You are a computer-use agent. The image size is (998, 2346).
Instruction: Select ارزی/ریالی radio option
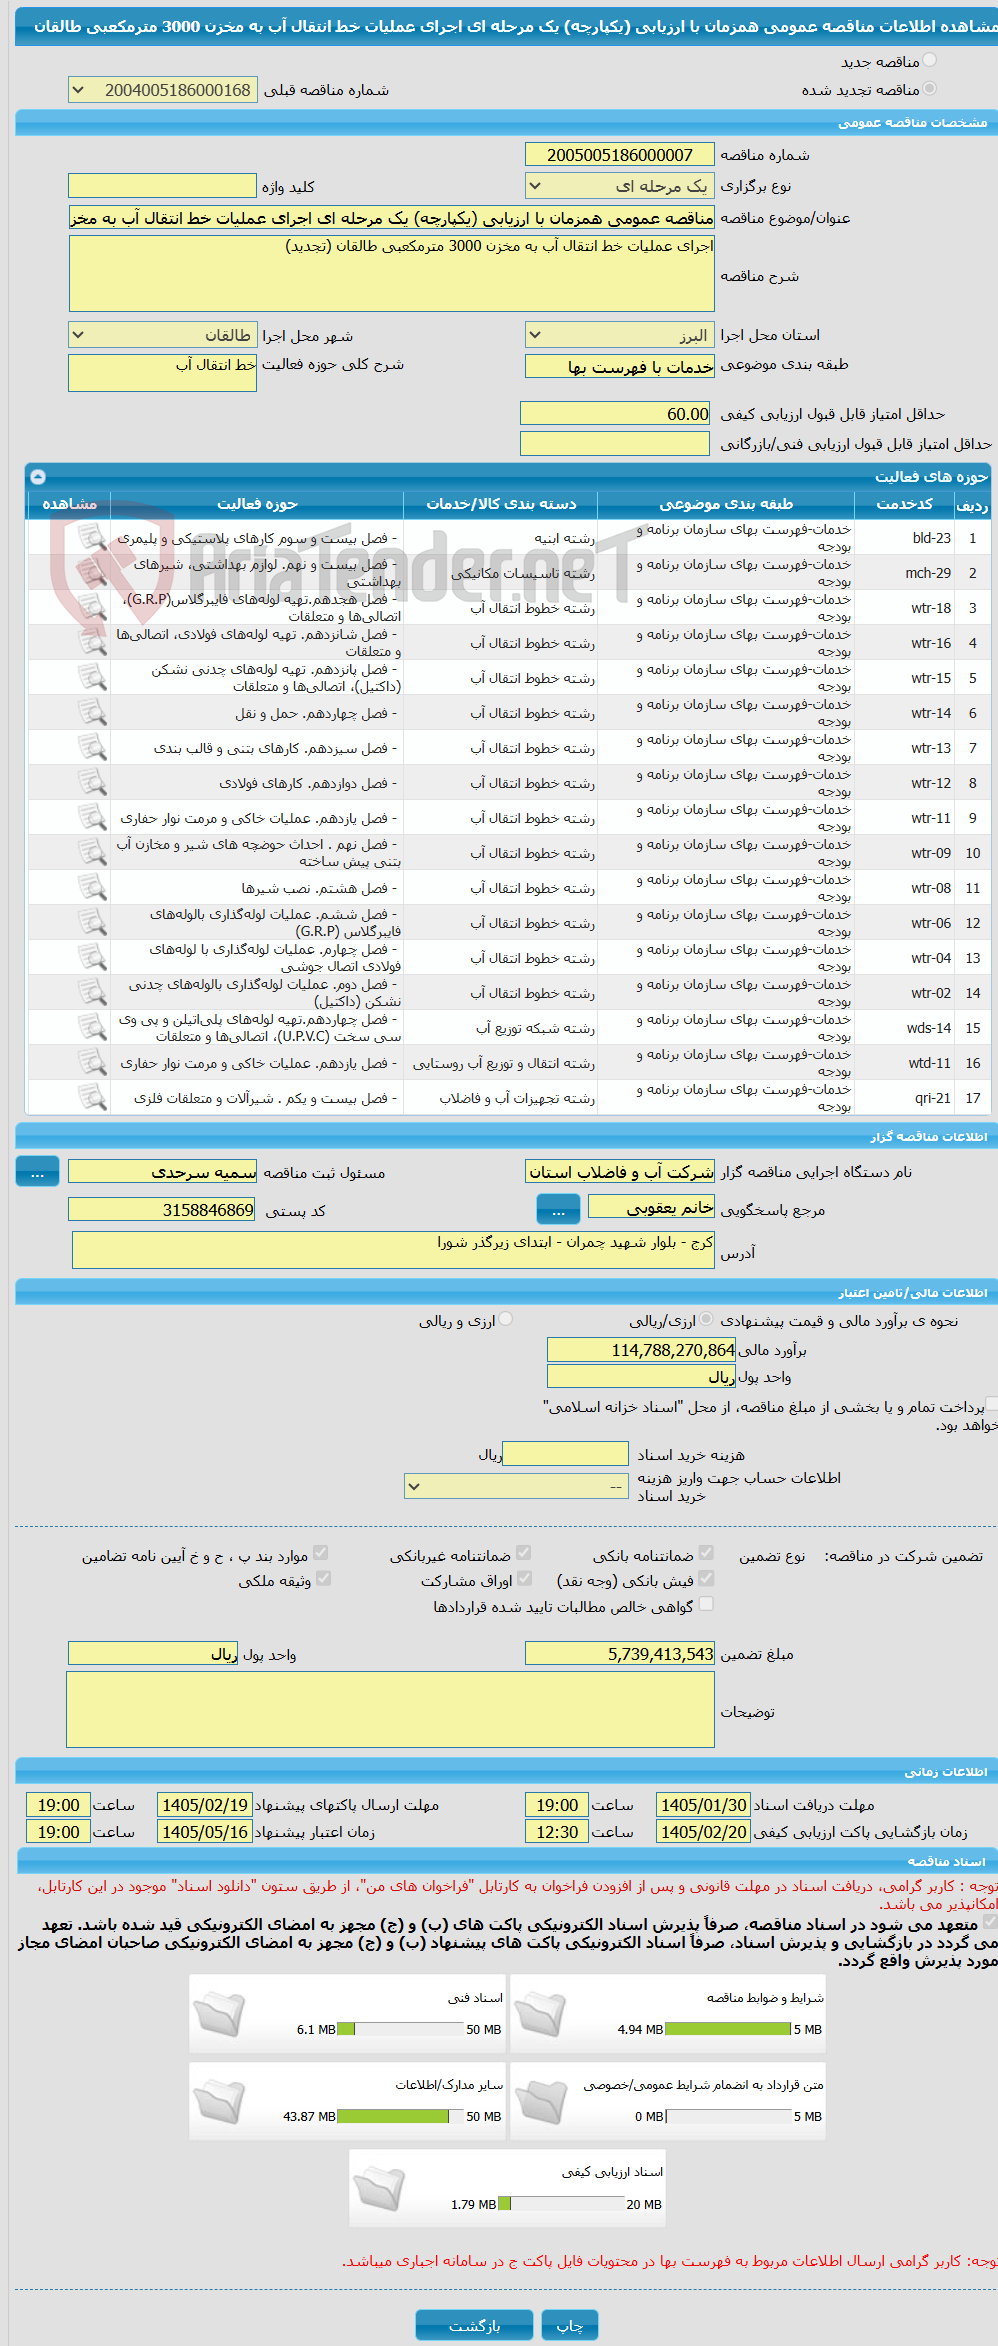(707, 1320)
